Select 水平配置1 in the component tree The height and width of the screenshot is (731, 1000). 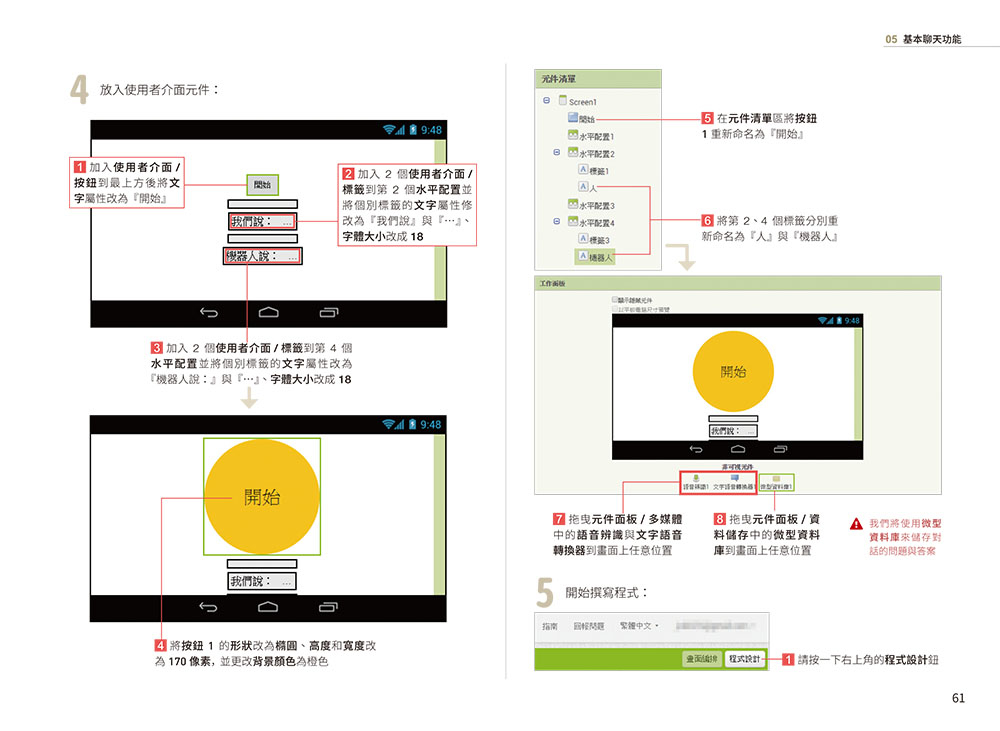click(x=596, y=136)
